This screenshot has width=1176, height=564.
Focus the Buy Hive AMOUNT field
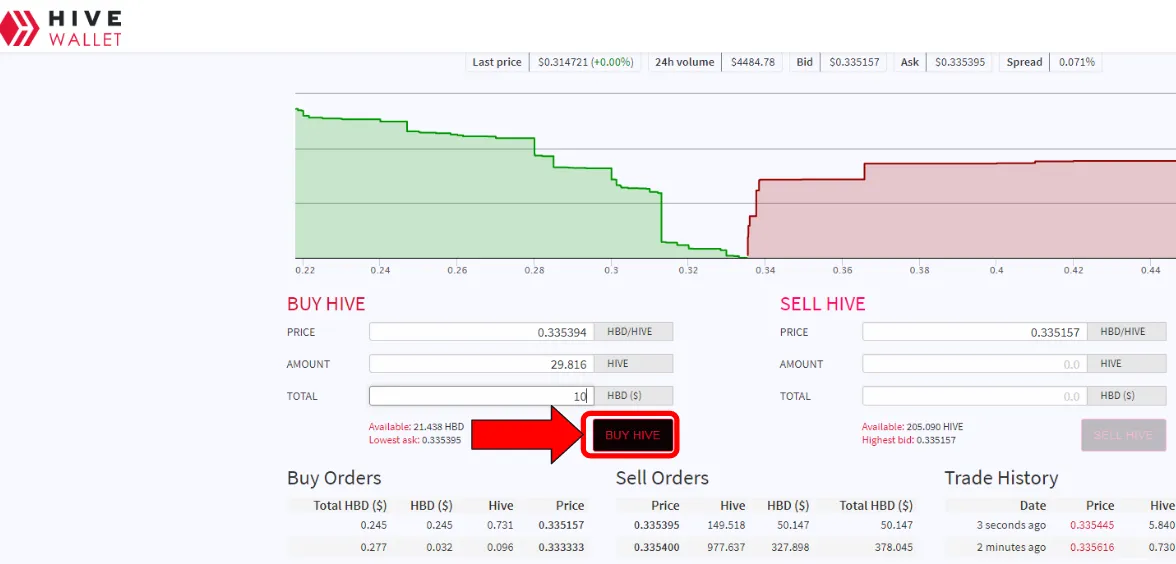482,364
